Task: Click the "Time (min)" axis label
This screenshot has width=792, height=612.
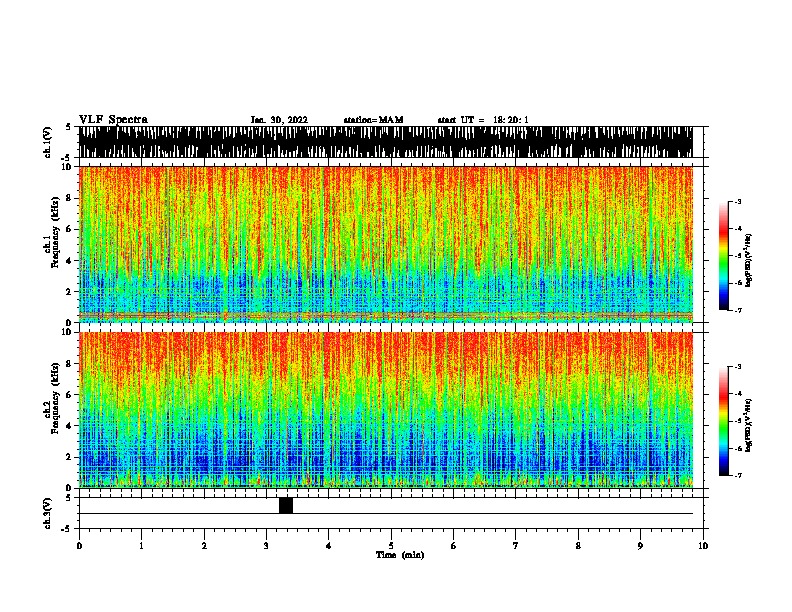Action: click(x=400, y=555)
